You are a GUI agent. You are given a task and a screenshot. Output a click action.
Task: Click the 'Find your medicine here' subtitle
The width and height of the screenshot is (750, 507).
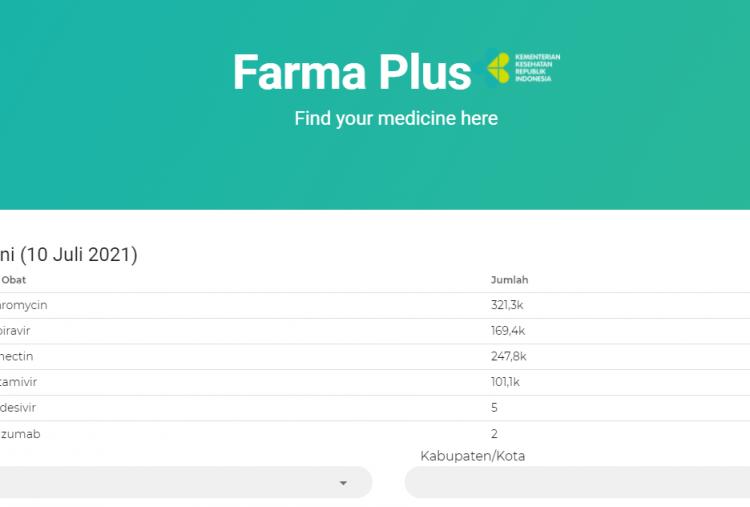pos(396,118)
